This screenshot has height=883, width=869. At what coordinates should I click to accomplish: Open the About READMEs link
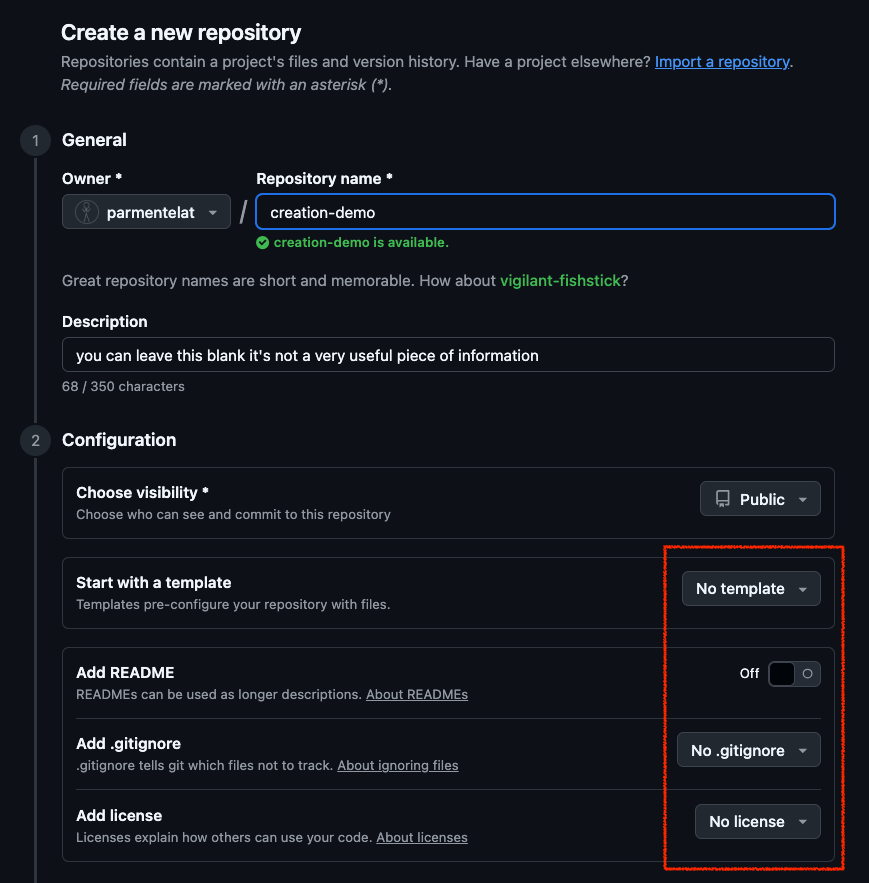point(417,694)
